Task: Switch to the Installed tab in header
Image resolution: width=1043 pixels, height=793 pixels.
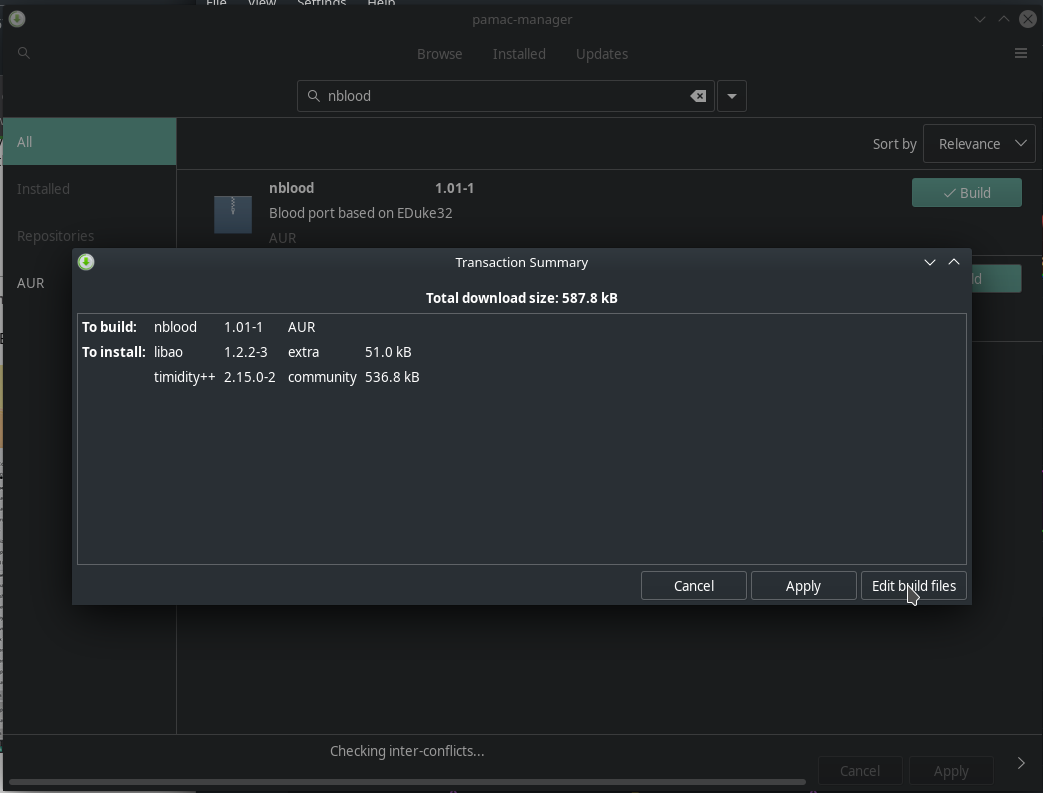Action: [519, 54]
